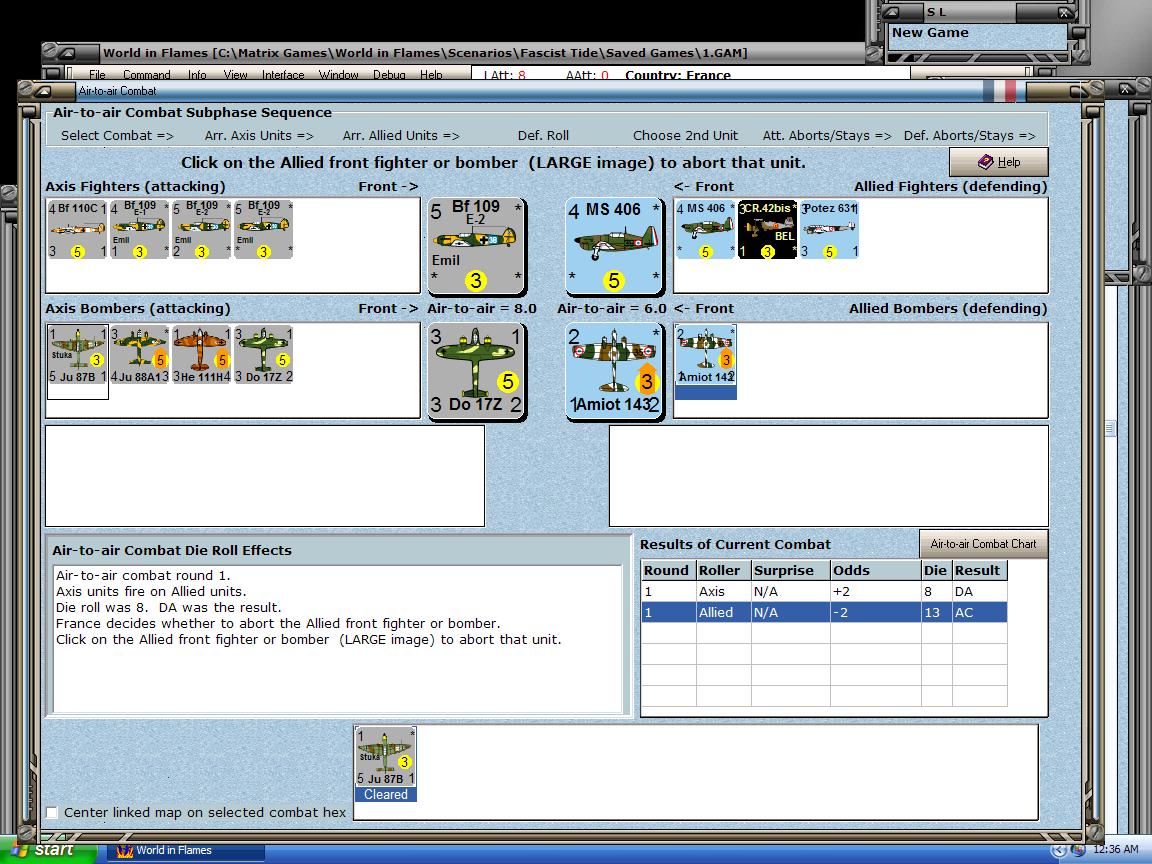Viewport: 1152px width, 864px height.
Task: Abort the large Amiot 143 Allied front bomber
Action: (614, 371)
